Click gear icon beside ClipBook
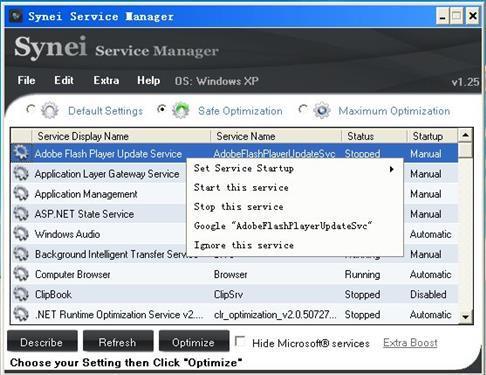The image size is (486, 375). point(21,294)
